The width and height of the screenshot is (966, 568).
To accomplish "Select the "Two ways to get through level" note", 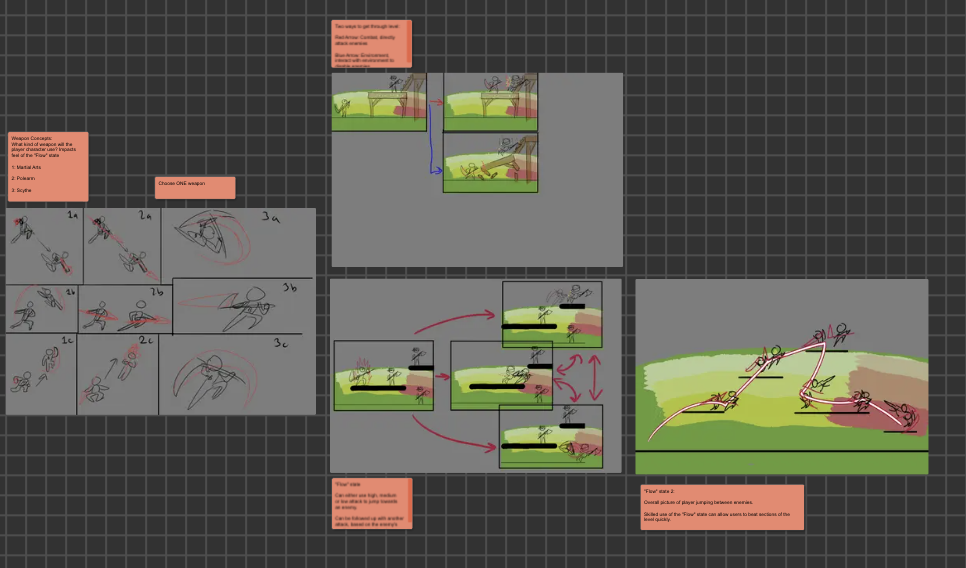I will click(371, 44).
